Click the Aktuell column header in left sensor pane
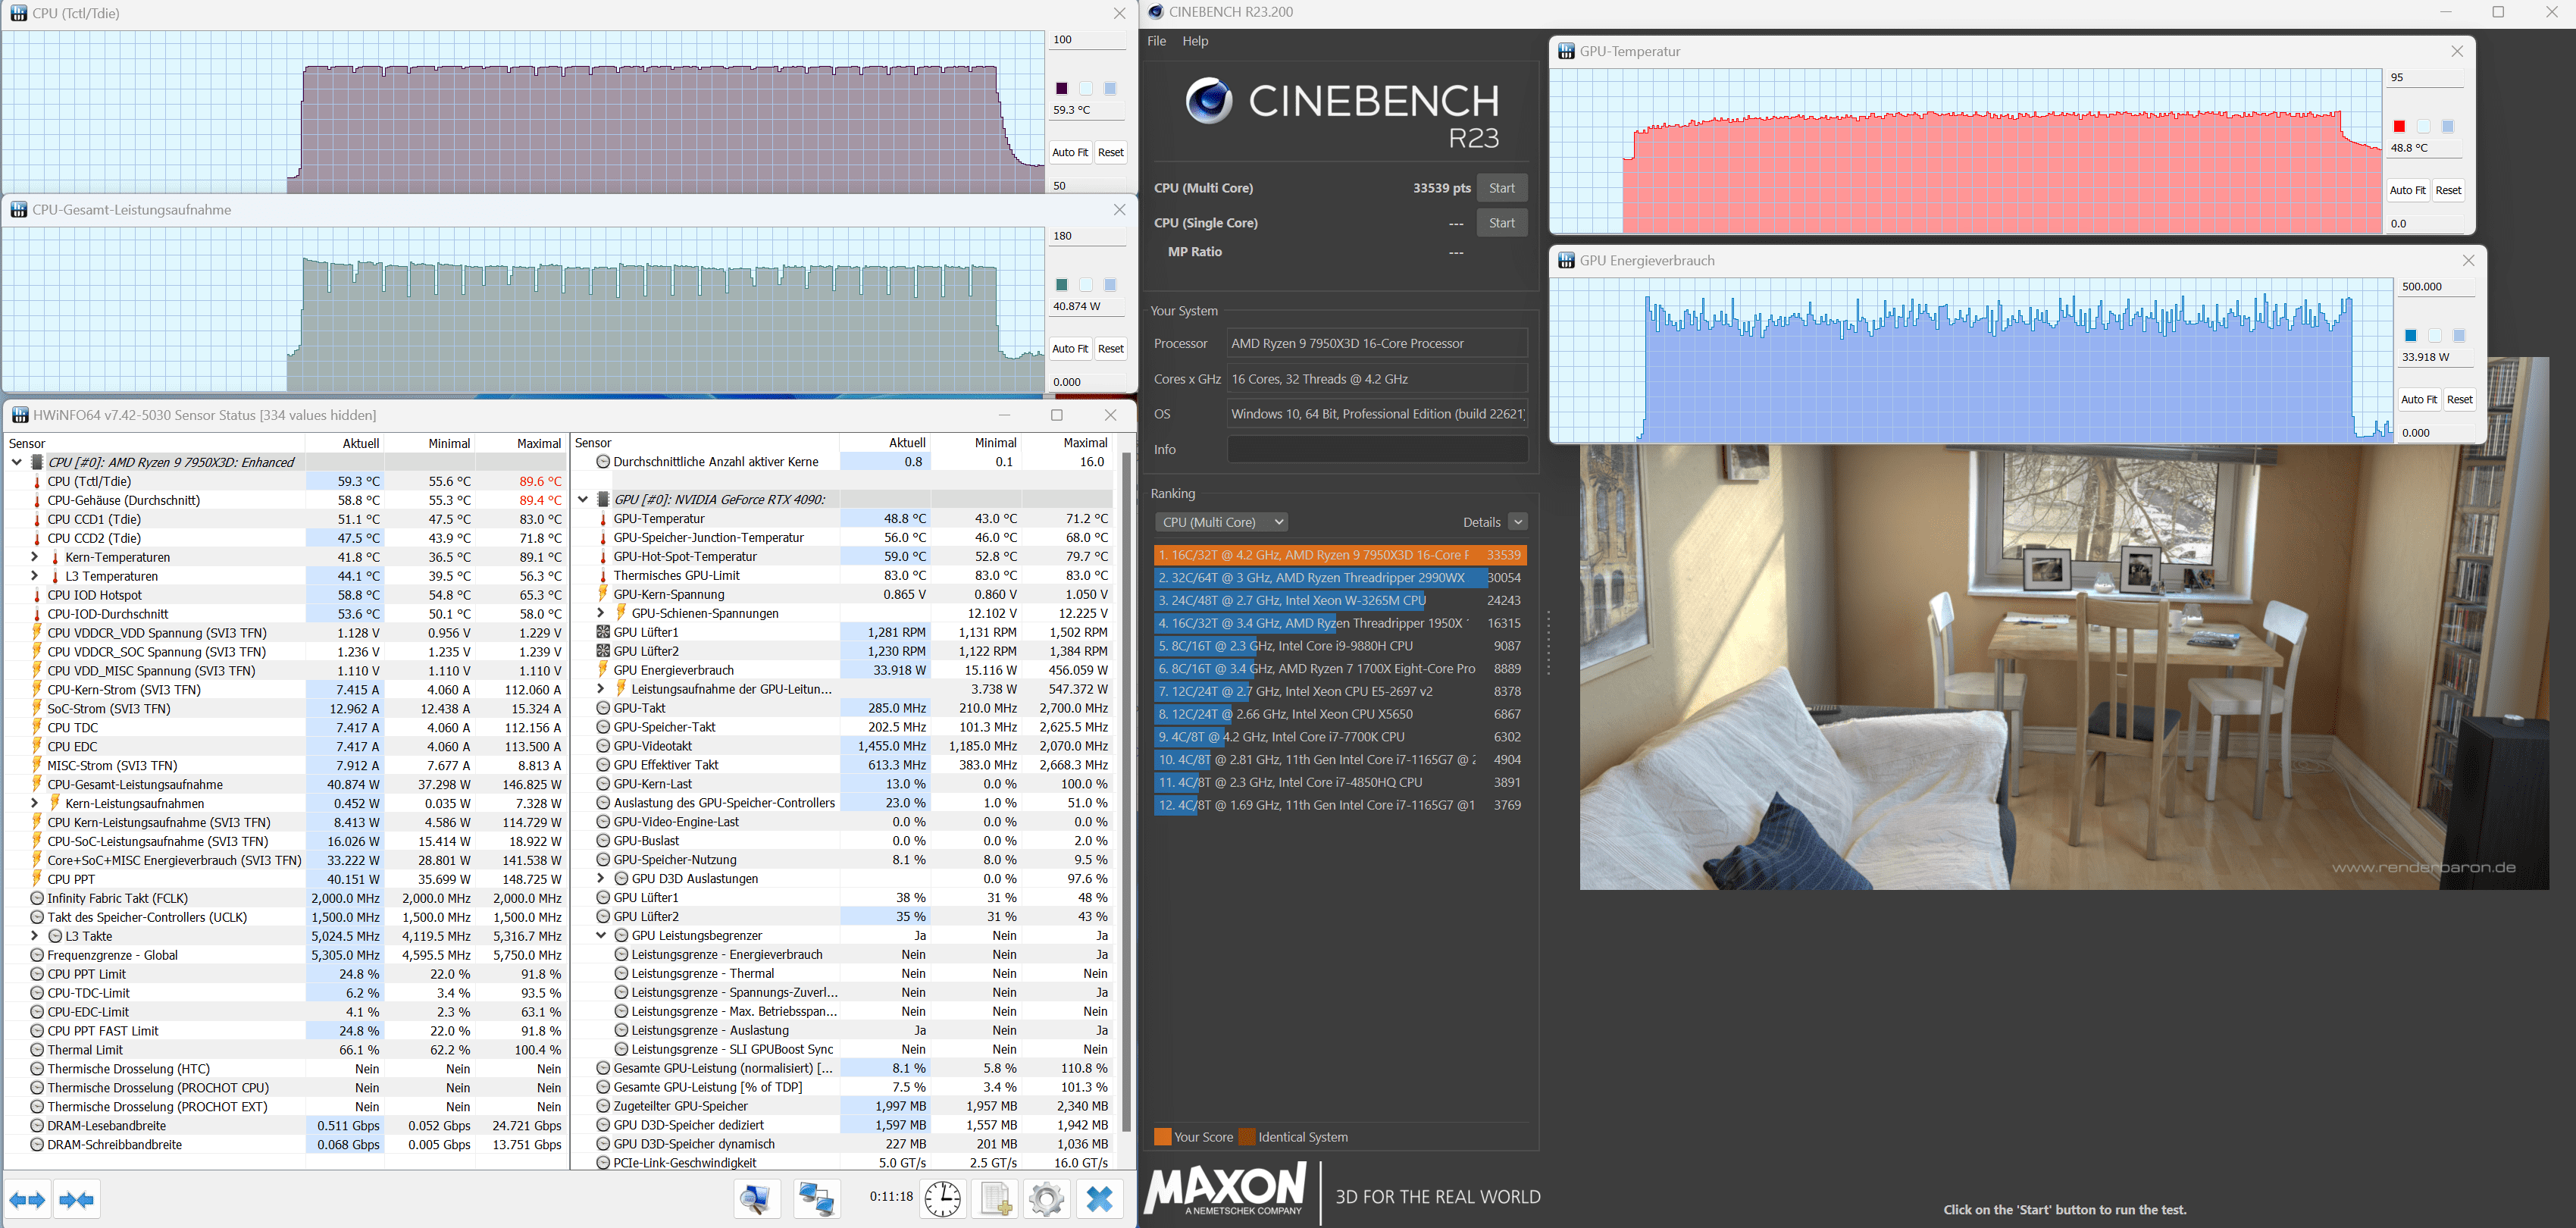 point(346,443)
